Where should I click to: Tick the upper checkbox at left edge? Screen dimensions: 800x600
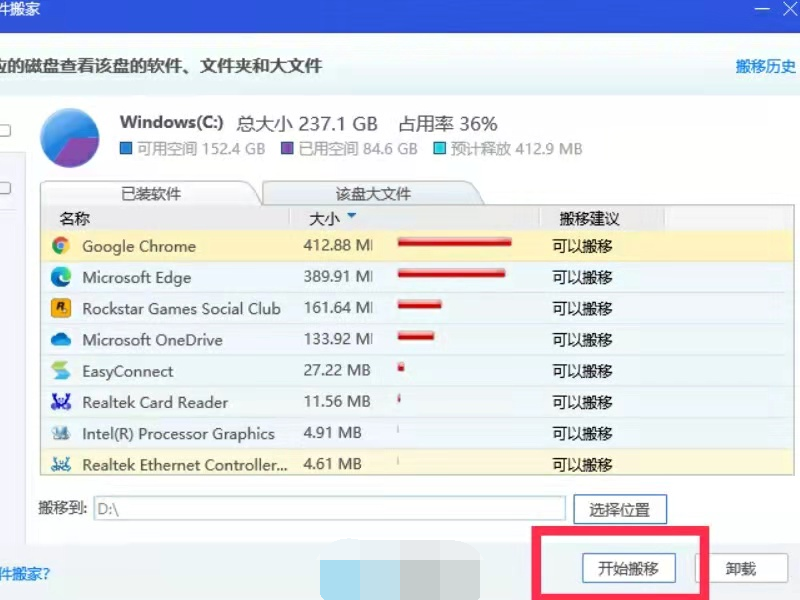pyautogui.click(x=5, y=130)
